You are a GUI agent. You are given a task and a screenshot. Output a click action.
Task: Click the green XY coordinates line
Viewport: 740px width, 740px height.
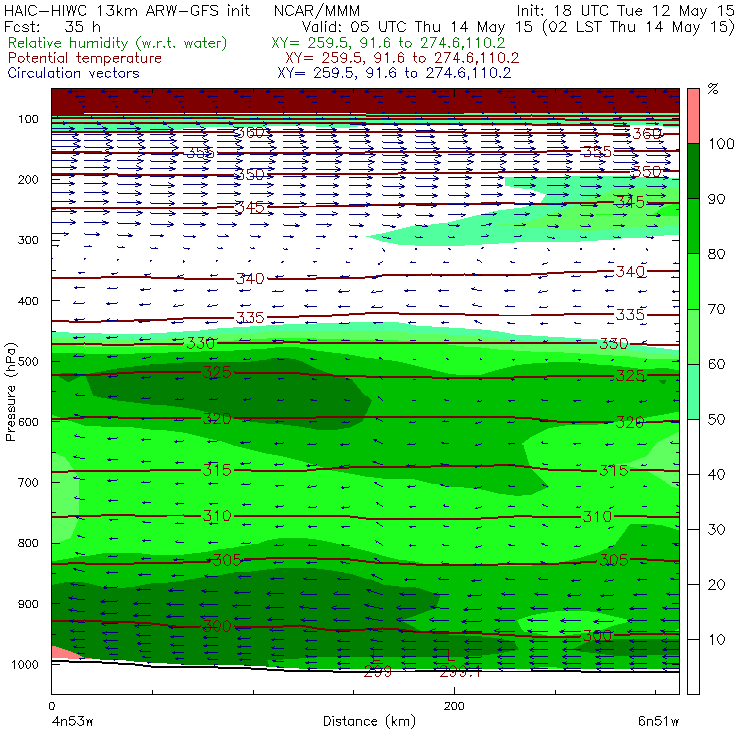coord(388,43)
